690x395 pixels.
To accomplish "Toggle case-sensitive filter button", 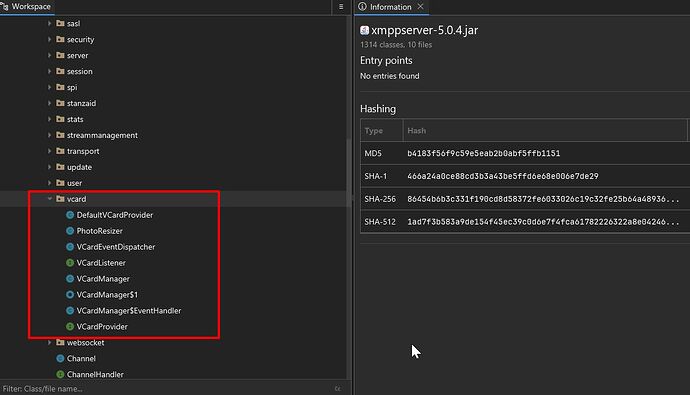I will (338, 388).
